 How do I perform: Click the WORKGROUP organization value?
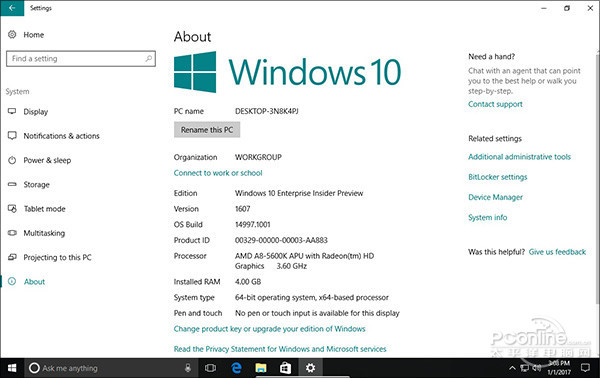pos(258,157)
